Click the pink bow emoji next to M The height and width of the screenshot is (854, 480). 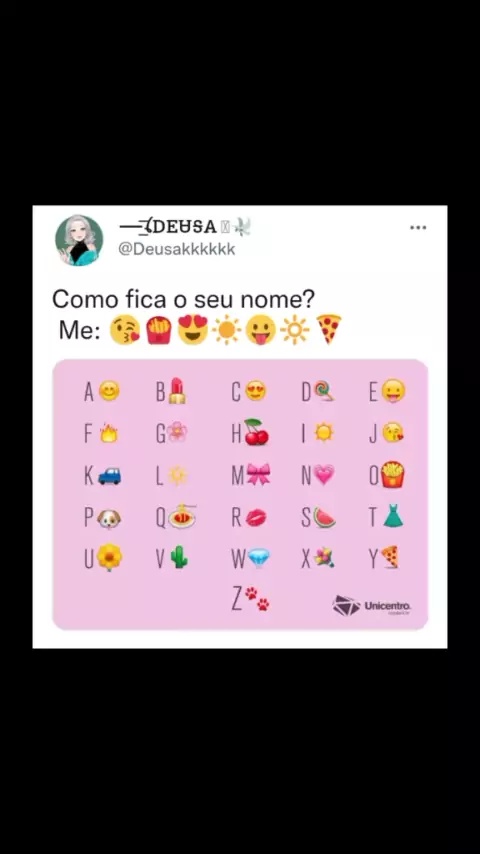258,474
